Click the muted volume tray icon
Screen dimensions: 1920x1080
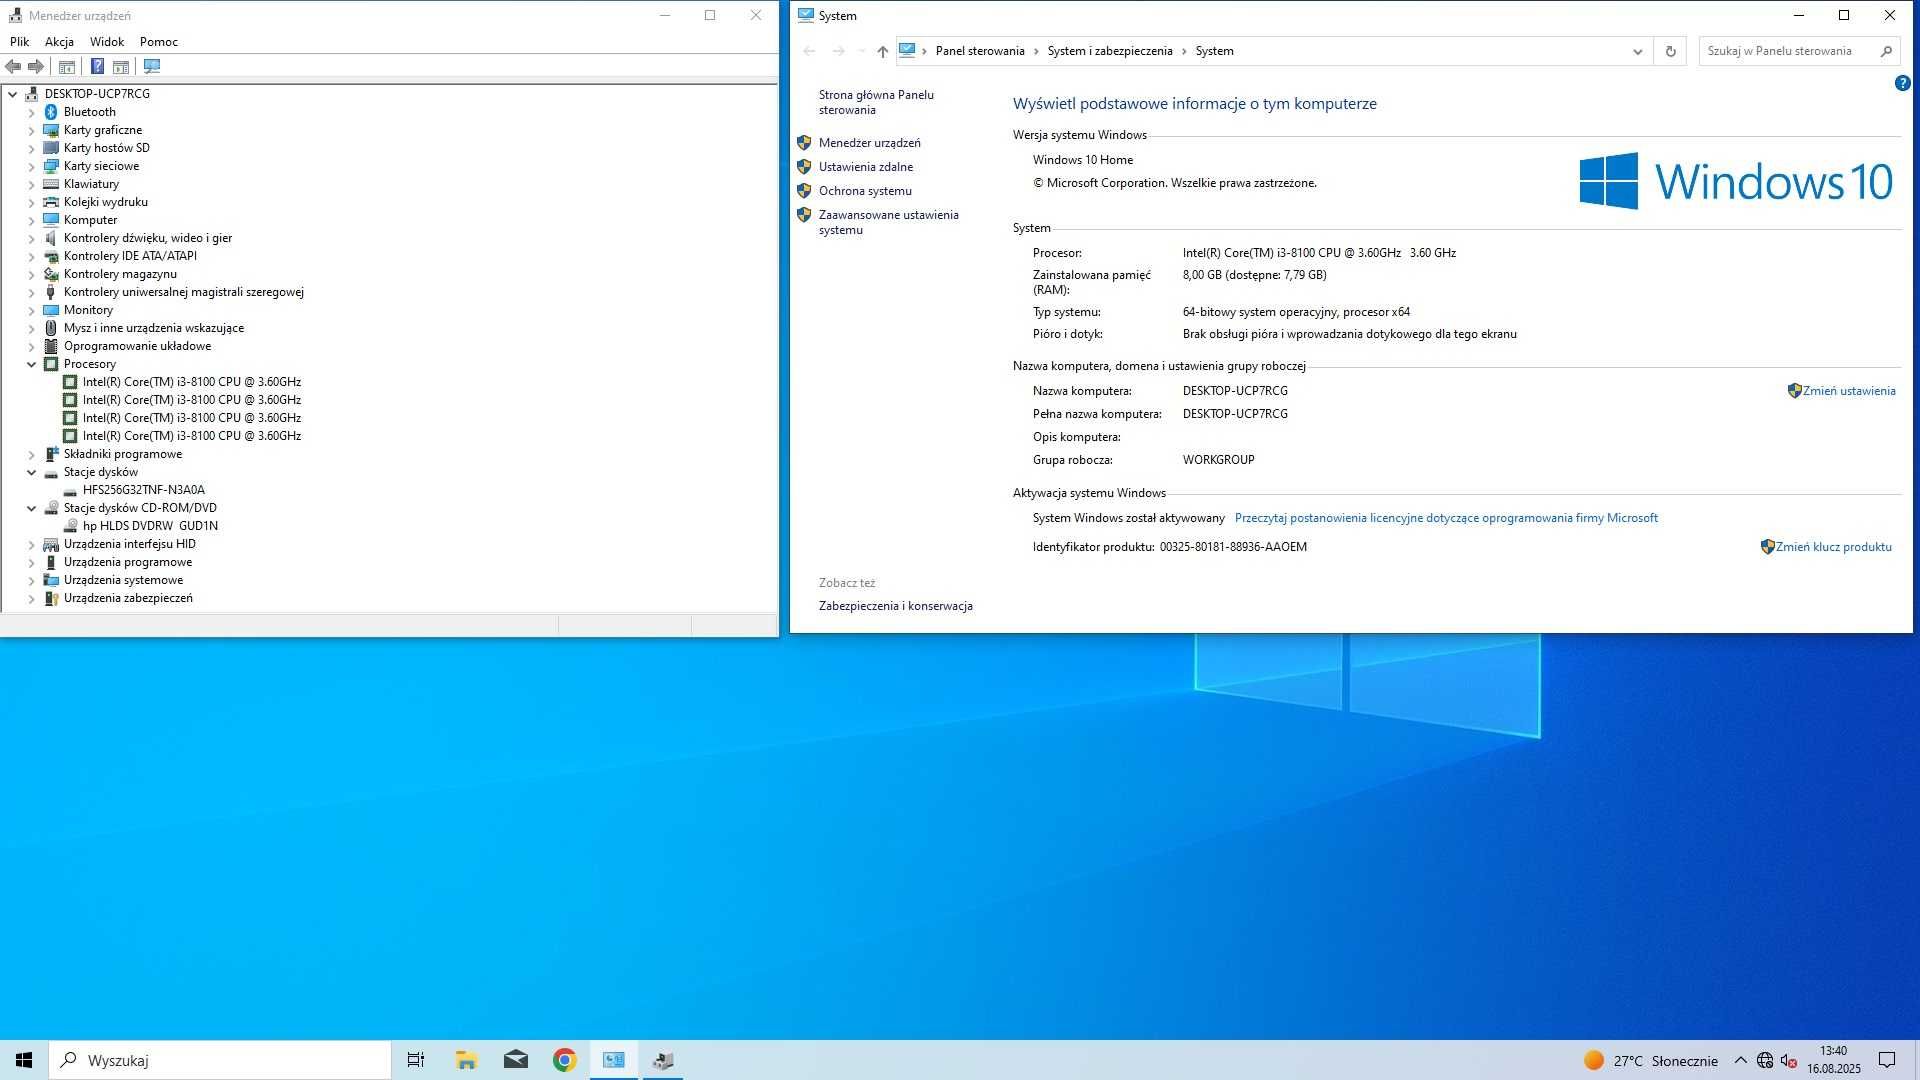[1789, 1060]
